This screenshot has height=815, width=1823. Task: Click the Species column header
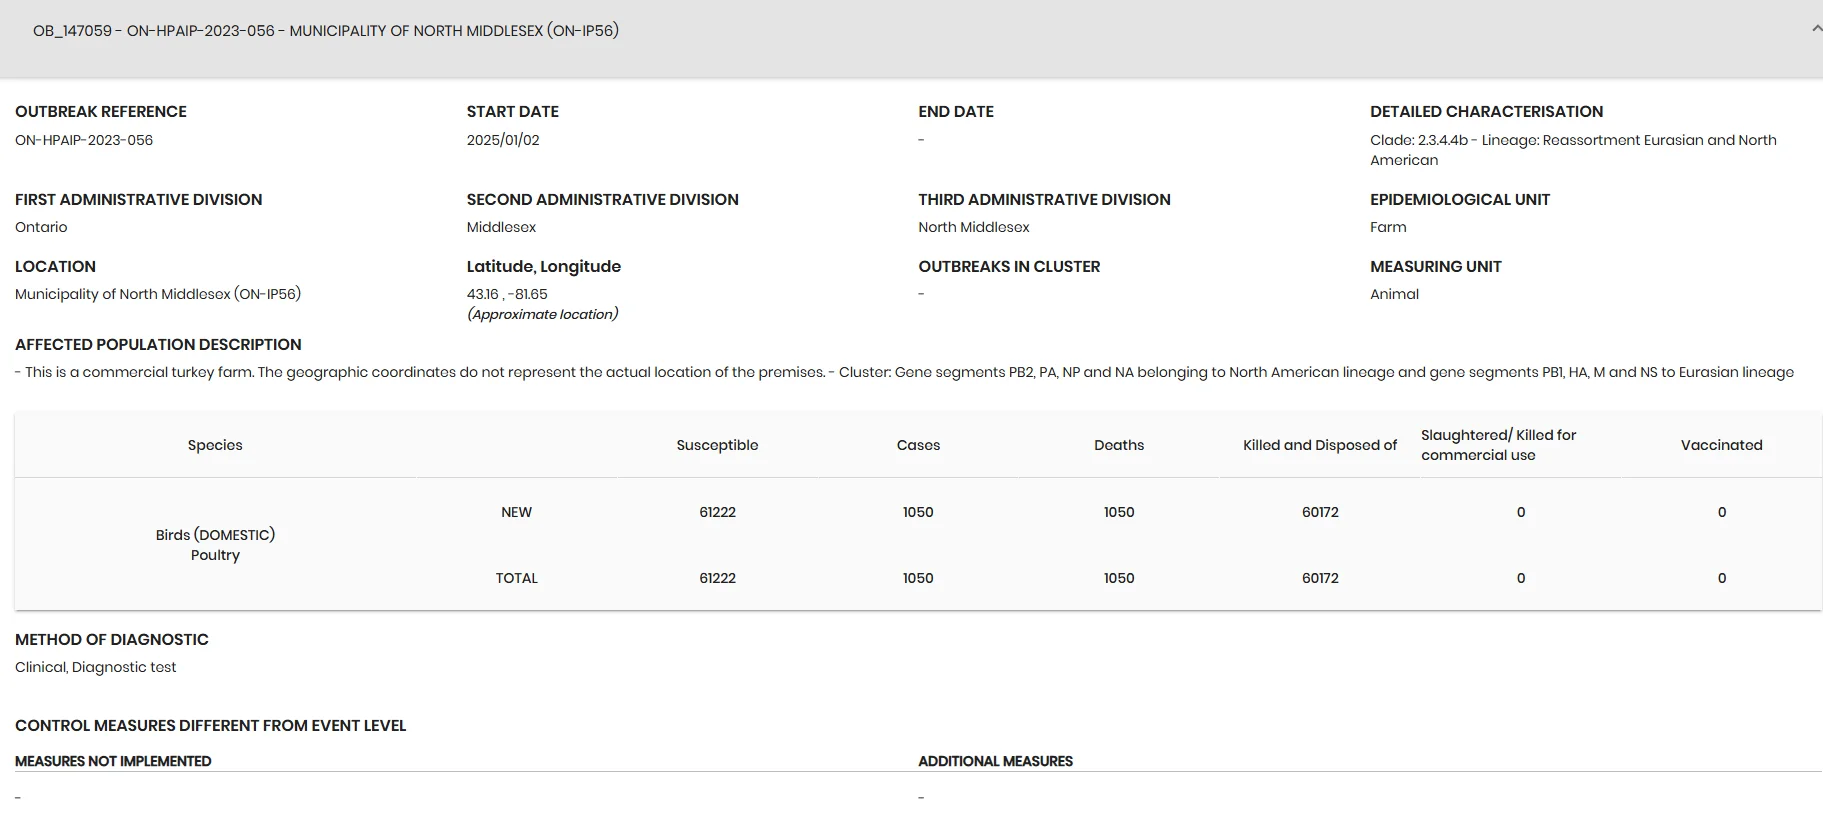pos(215,445)
